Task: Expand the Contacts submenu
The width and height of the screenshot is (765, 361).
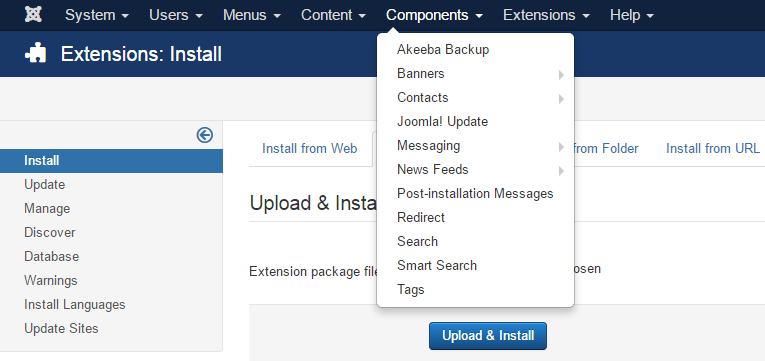Action: point(476,98)
